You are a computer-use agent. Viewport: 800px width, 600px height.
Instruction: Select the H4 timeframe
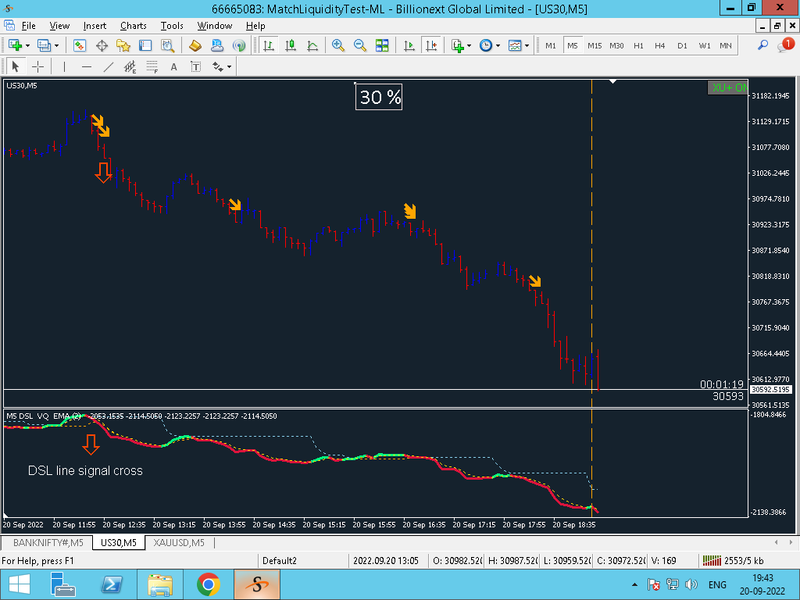point(660,45)
